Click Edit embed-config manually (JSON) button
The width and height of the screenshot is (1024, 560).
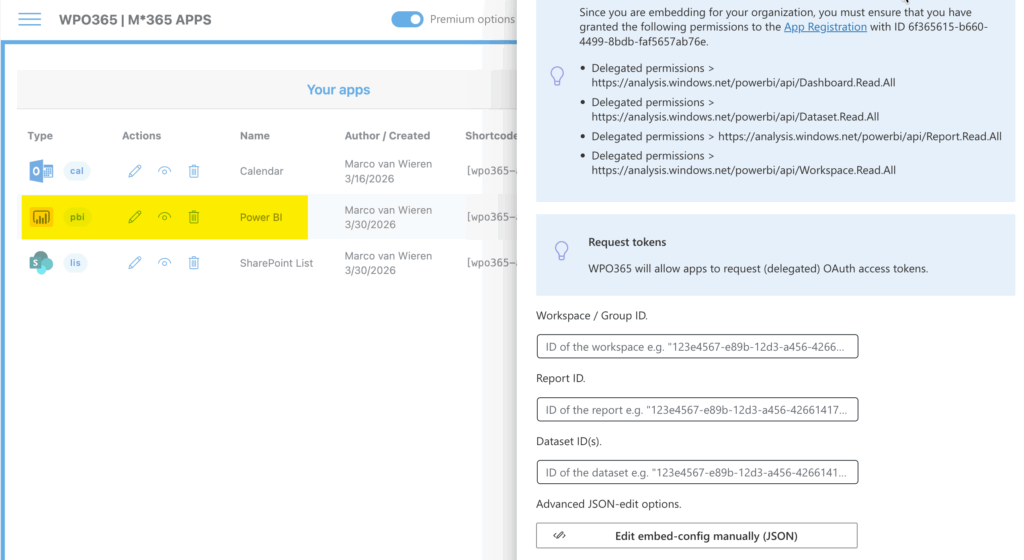click(x=697, y=536)
